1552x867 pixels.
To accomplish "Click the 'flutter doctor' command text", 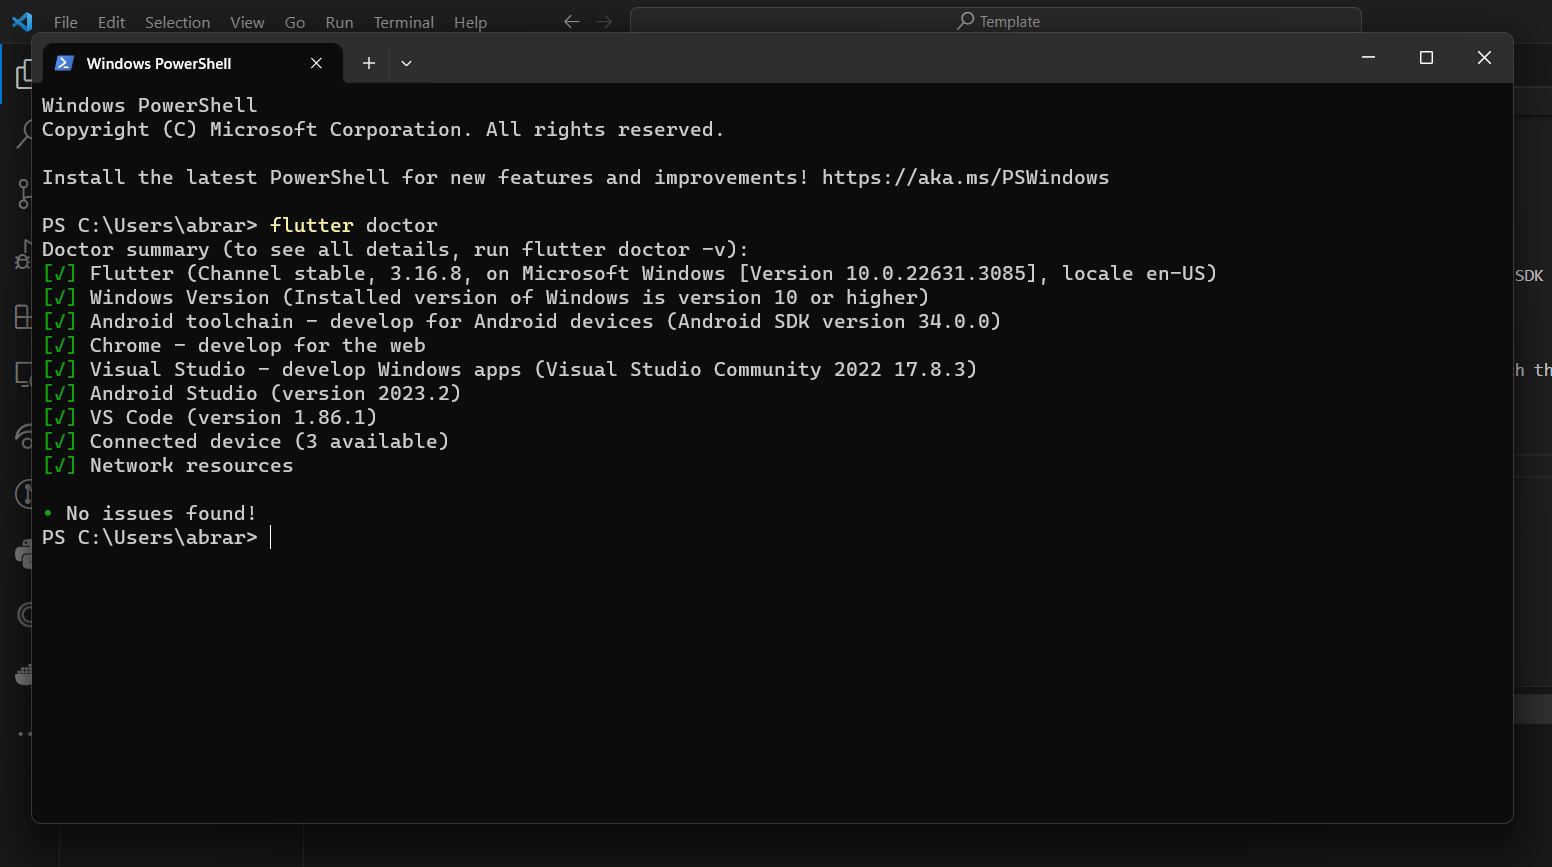I will 354,226.
